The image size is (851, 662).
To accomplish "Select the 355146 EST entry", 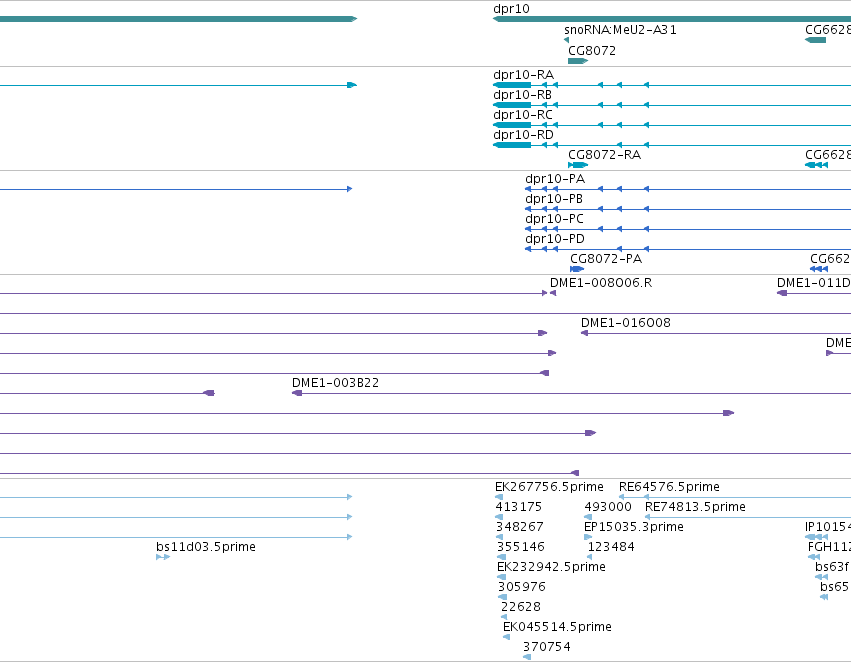I will pyautogui.click(x=521, y=547).
